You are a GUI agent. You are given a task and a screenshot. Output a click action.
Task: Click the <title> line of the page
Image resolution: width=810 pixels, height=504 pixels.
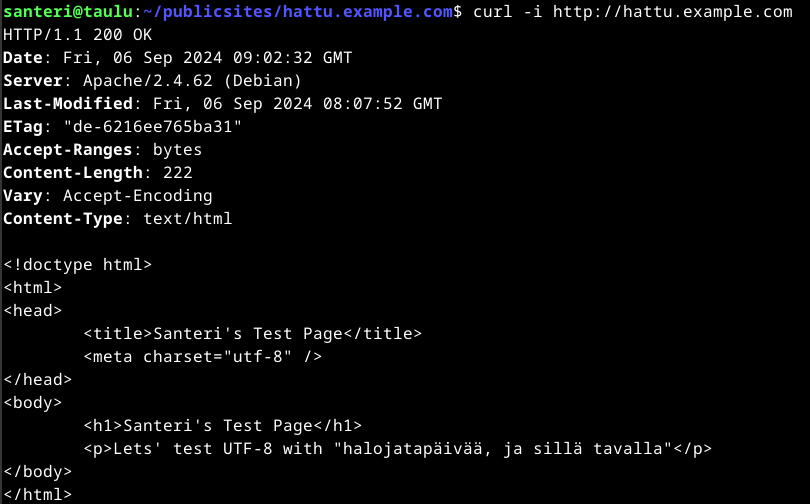coord(253,334)
